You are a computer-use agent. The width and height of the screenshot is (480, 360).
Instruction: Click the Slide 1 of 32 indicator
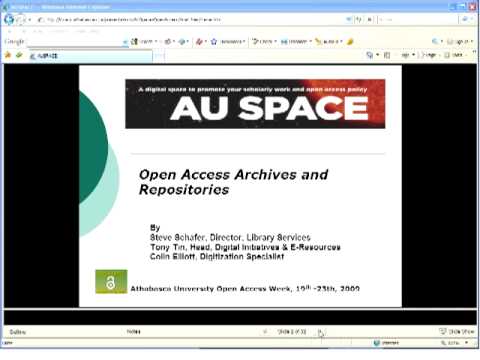click(x=292, y=332)
